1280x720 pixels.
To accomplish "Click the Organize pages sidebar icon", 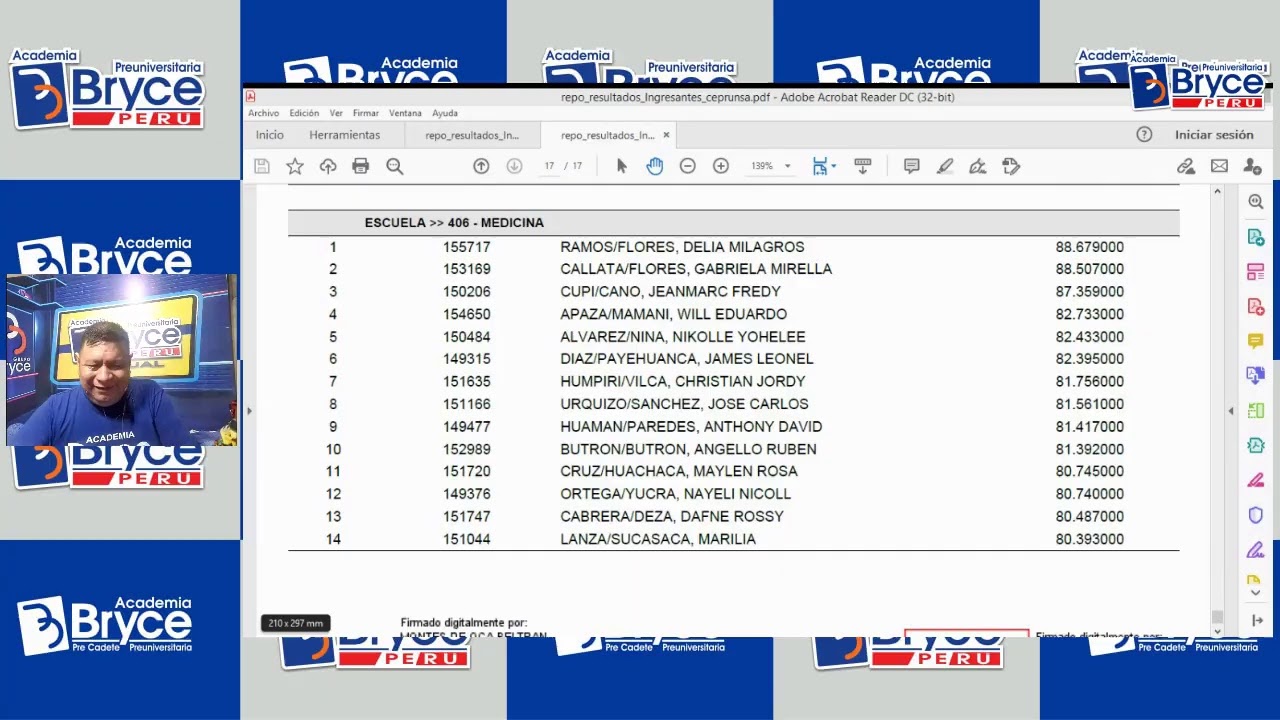I will 1256,272.
